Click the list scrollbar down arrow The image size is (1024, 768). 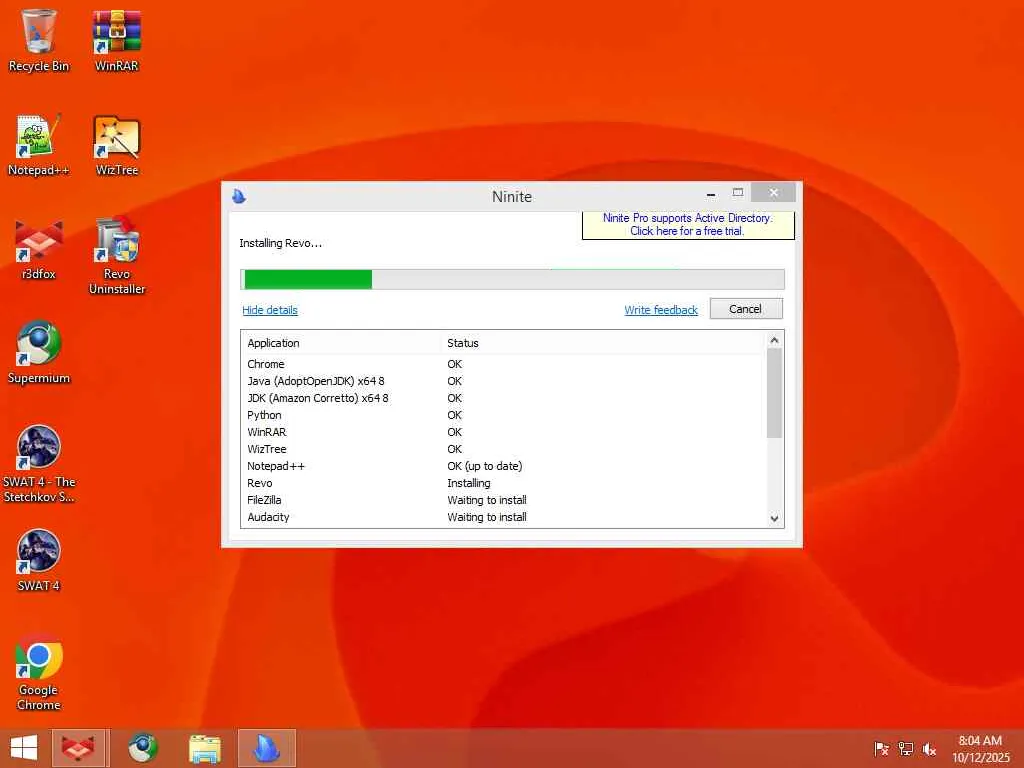775,519
